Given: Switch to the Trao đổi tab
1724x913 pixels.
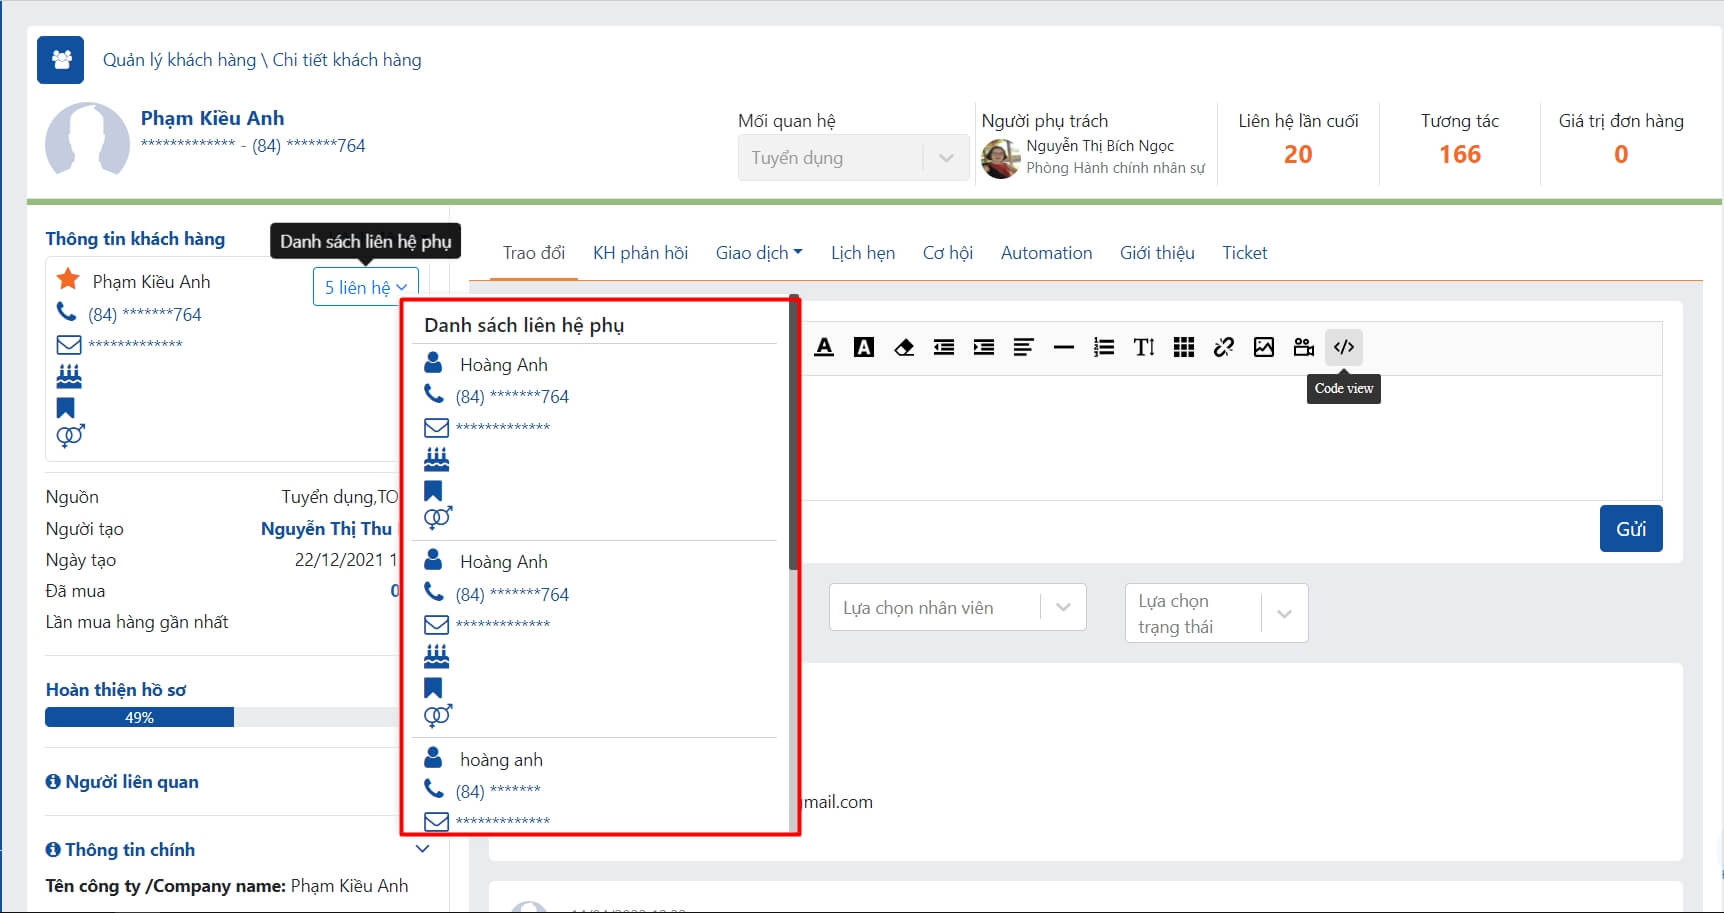Looking at the screenshot, I should click(x=534, y=253).
